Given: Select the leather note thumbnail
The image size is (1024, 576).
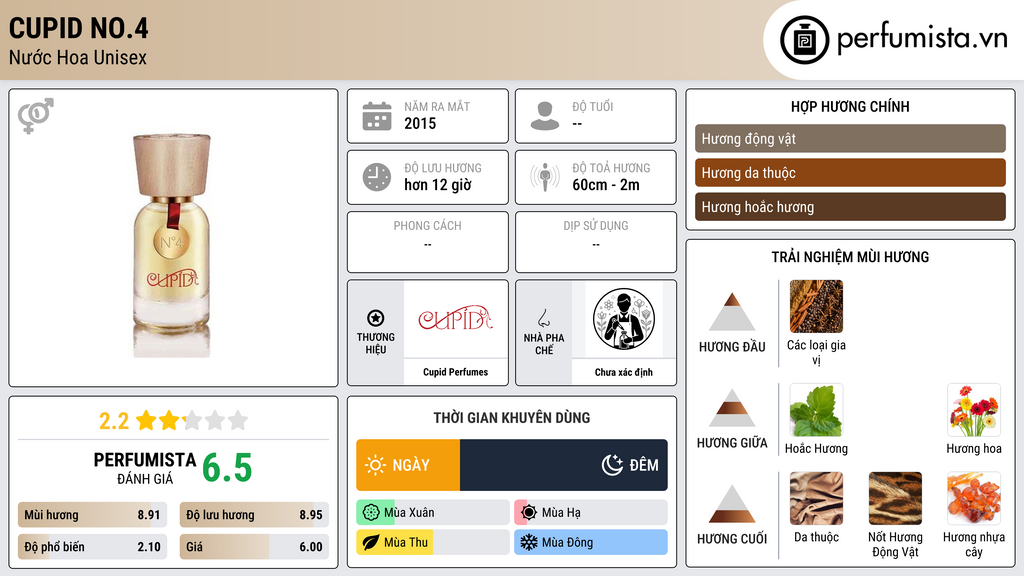Looking at the screenshot, I should pos(816,498).
